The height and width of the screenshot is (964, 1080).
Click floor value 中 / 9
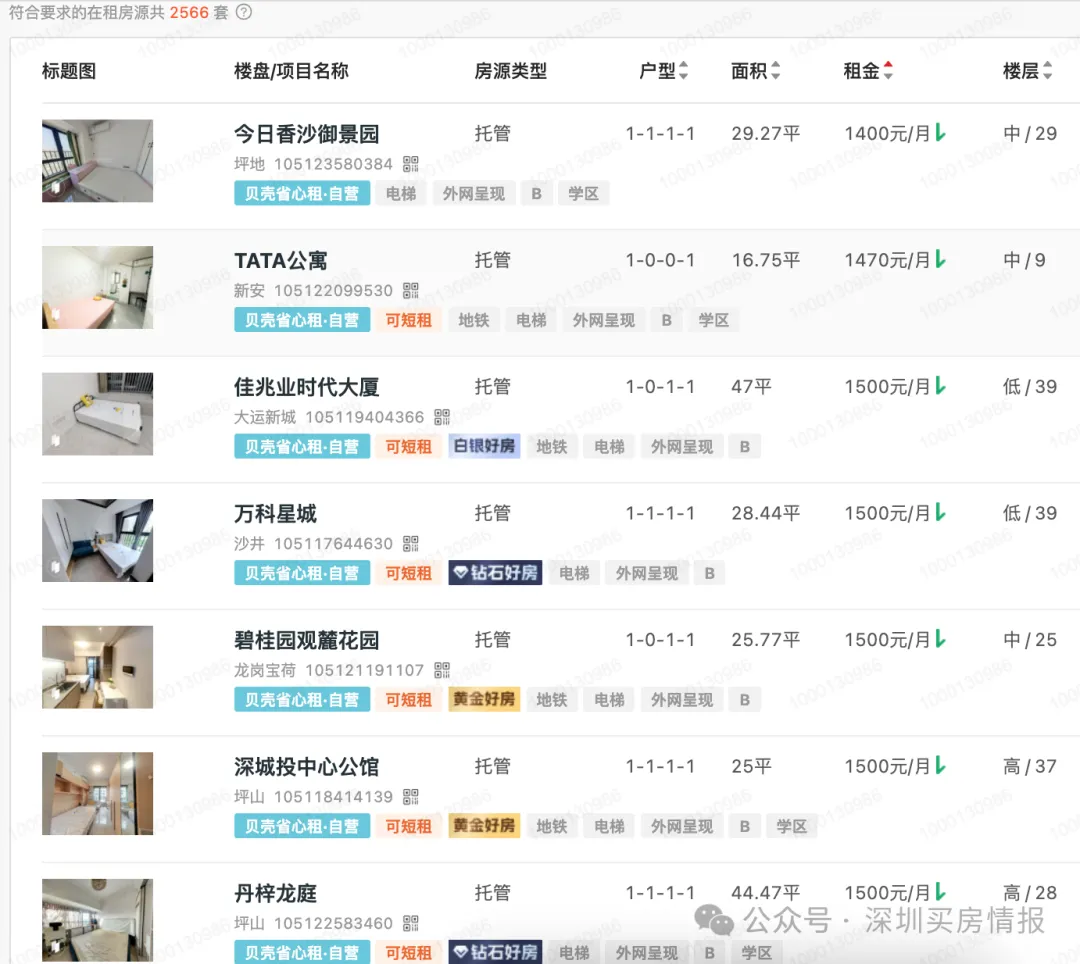[1024, 260]
